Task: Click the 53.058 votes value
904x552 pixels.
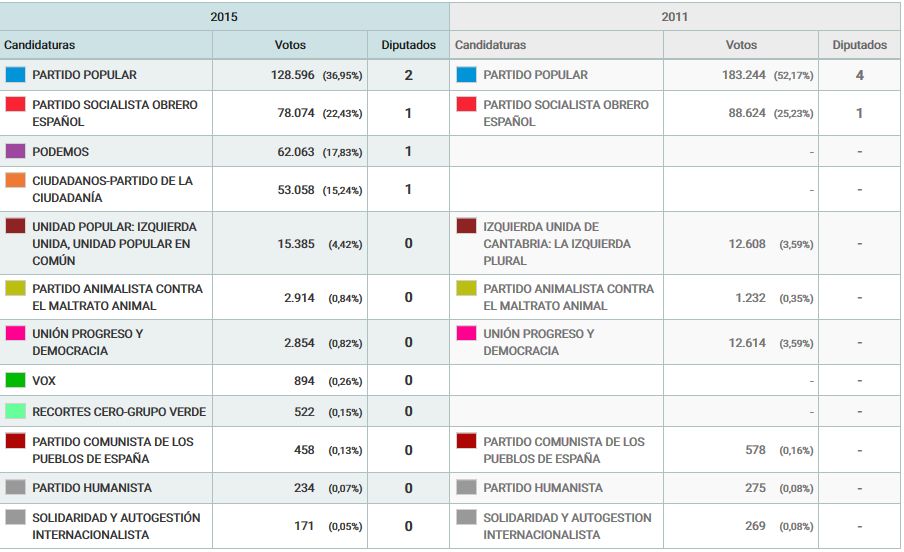Action: tap(296, 190)
